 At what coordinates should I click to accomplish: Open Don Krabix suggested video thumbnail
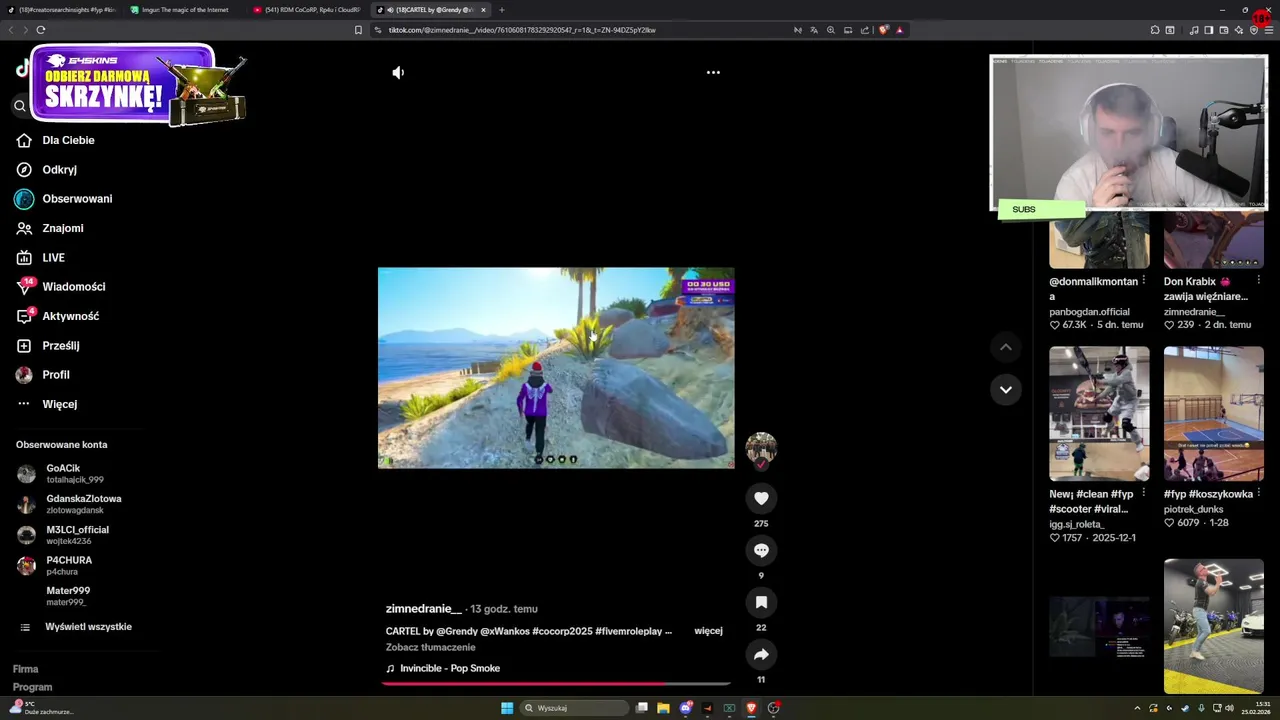point(1214,241)
